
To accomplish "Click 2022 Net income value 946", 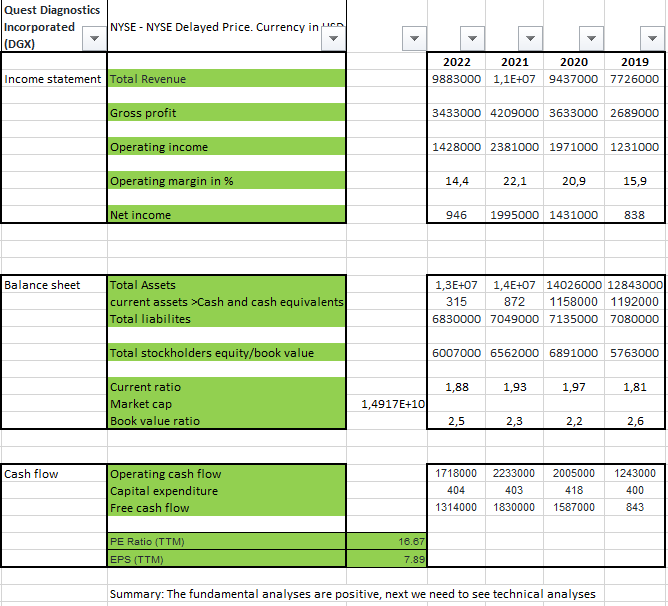I will pyautogui.click(x=456, y=215).
